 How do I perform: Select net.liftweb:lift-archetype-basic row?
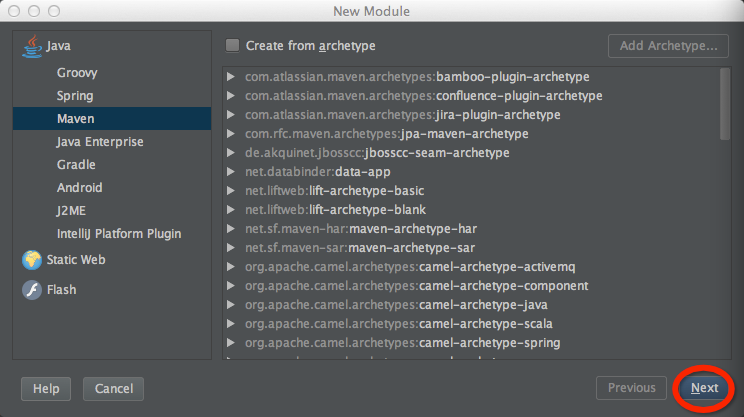335,191
